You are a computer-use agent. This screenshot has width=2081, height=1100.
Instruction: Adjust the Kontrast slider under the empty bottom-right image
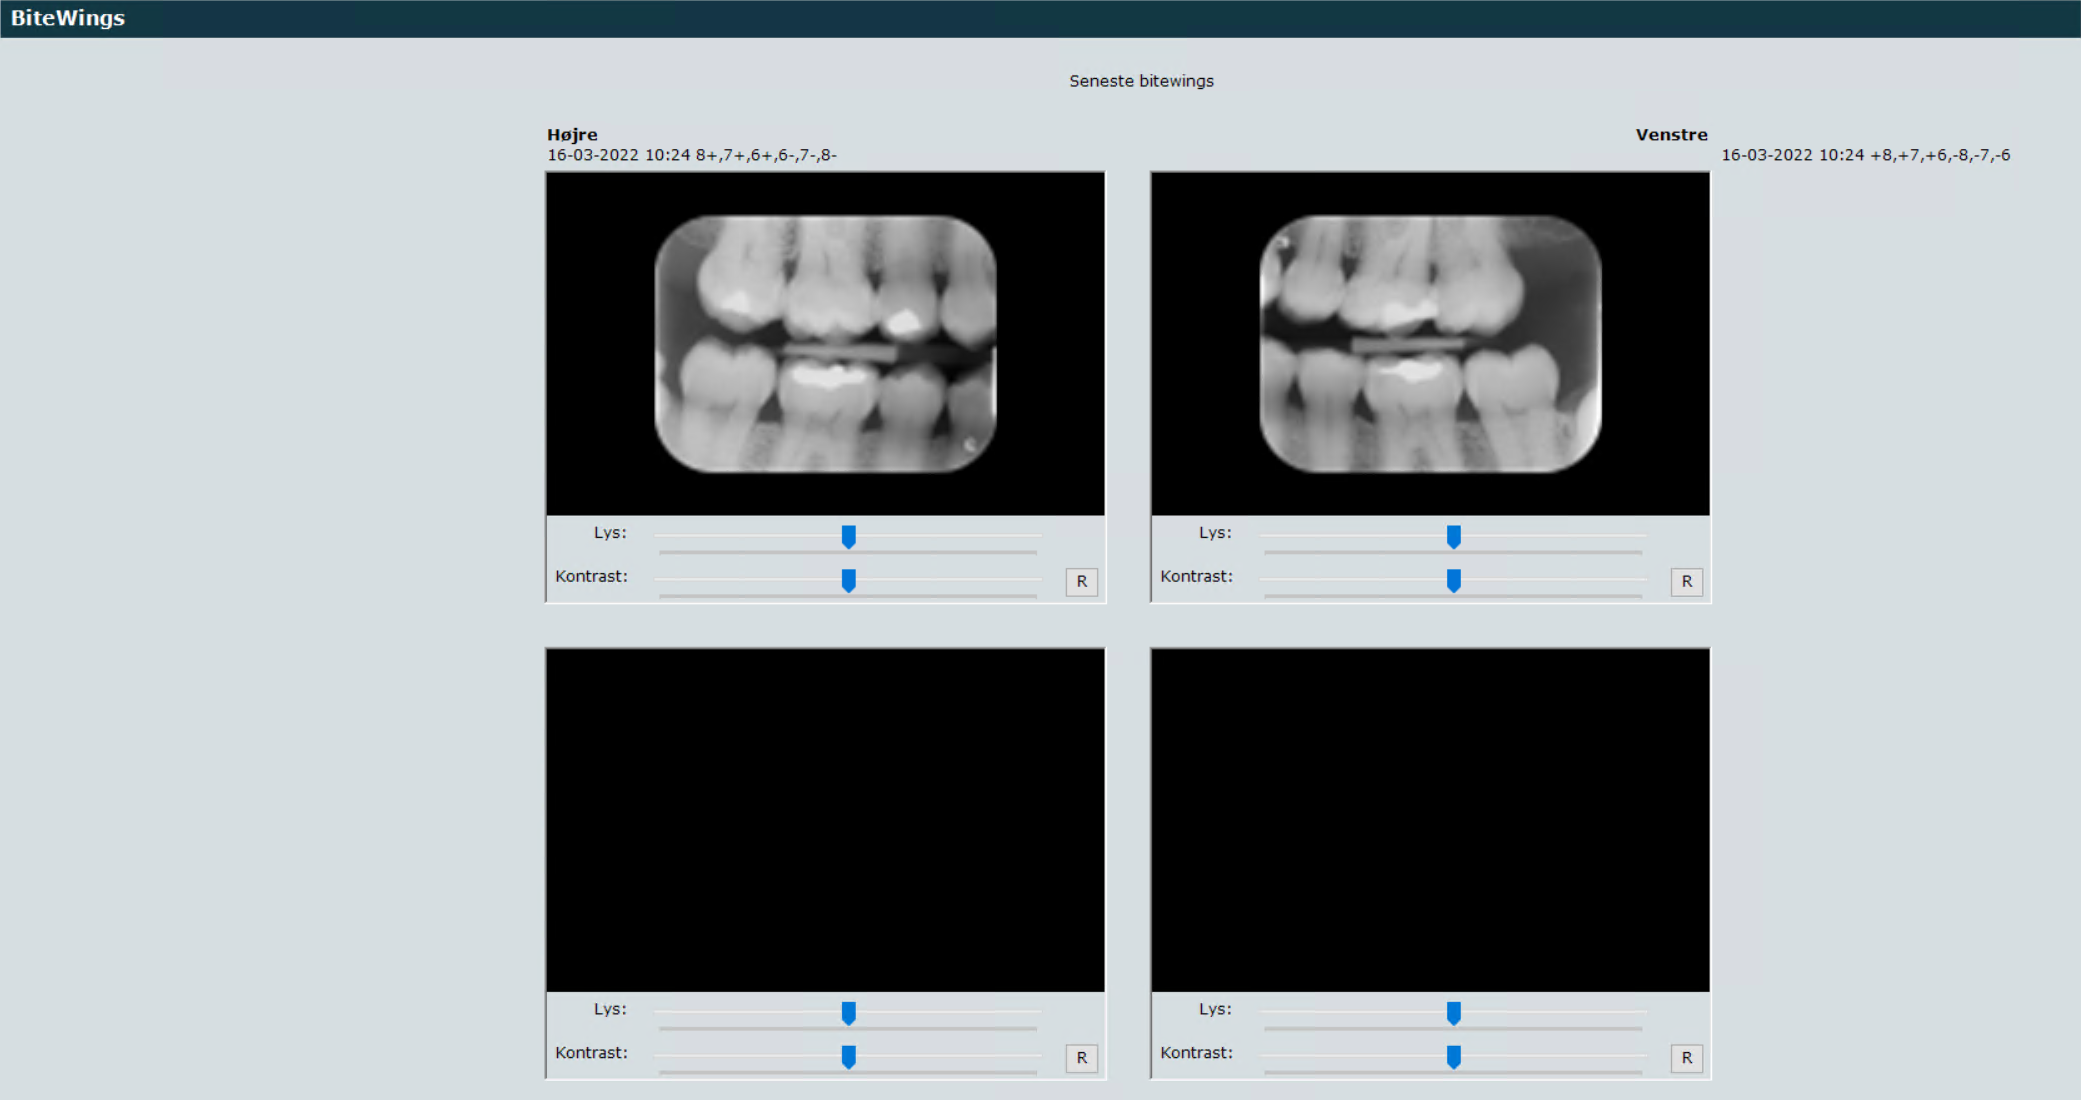coord(1453,1057)
